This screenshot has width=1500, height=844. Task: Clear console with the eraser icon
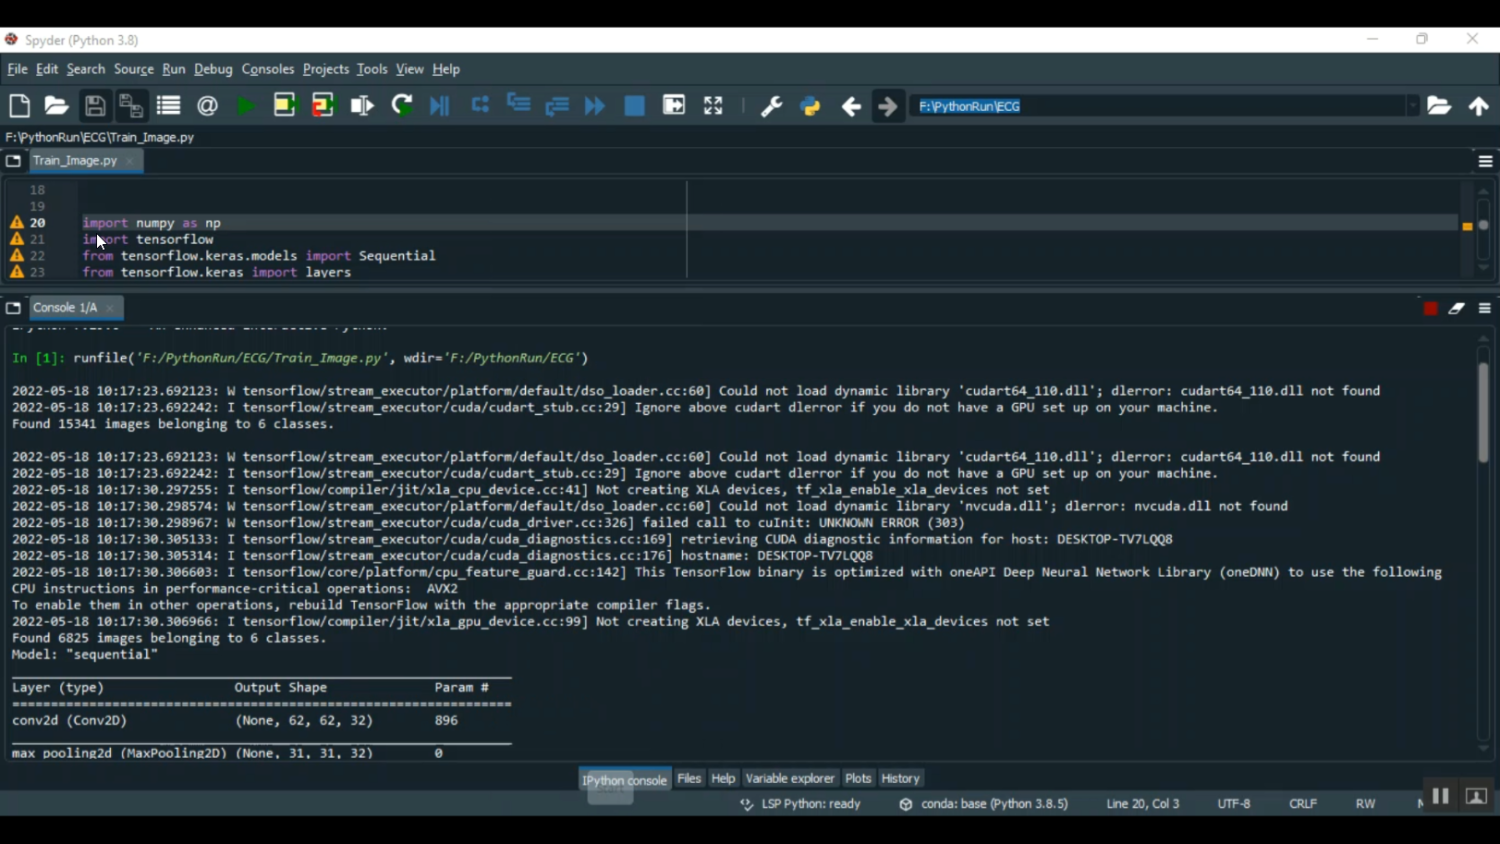click(1457, 308)
